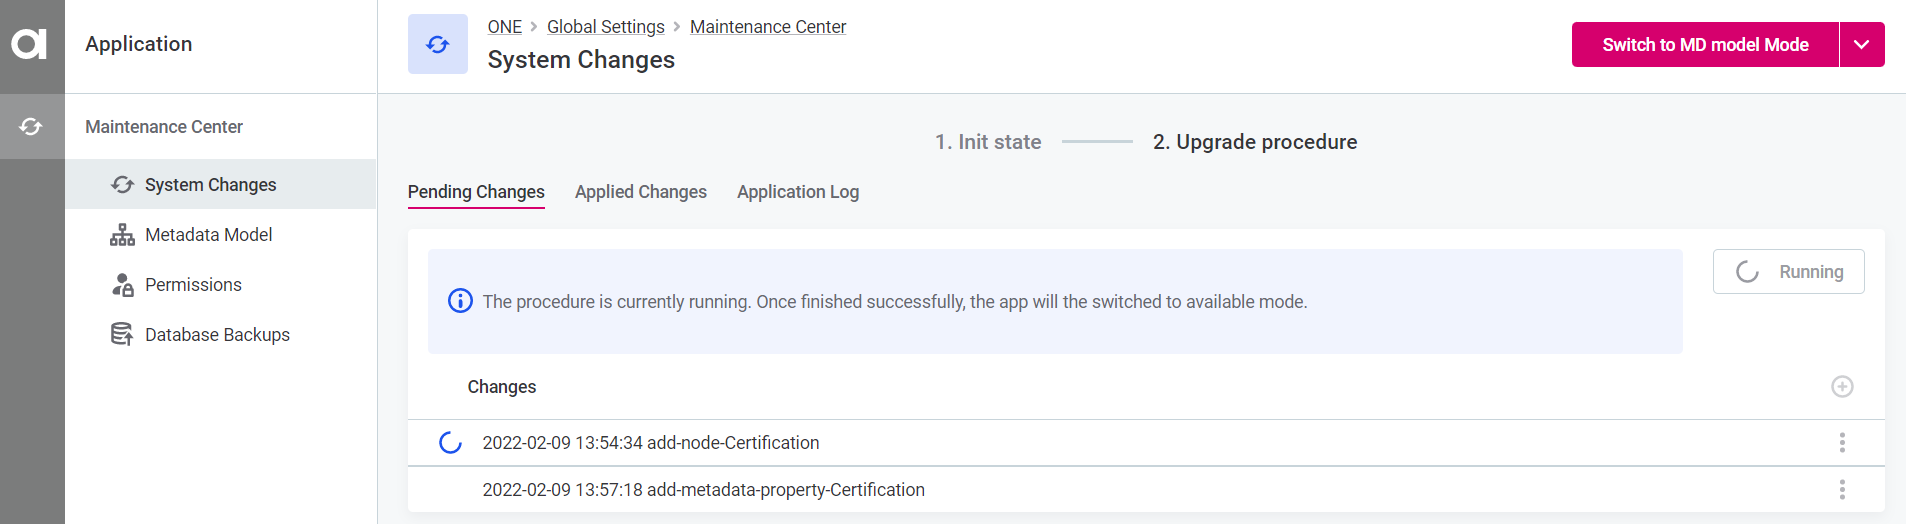Image resolution: width=1906 pixels, height=524 pixels.
Task: Select the Pending Changes tab
Action: pos(476,192)
